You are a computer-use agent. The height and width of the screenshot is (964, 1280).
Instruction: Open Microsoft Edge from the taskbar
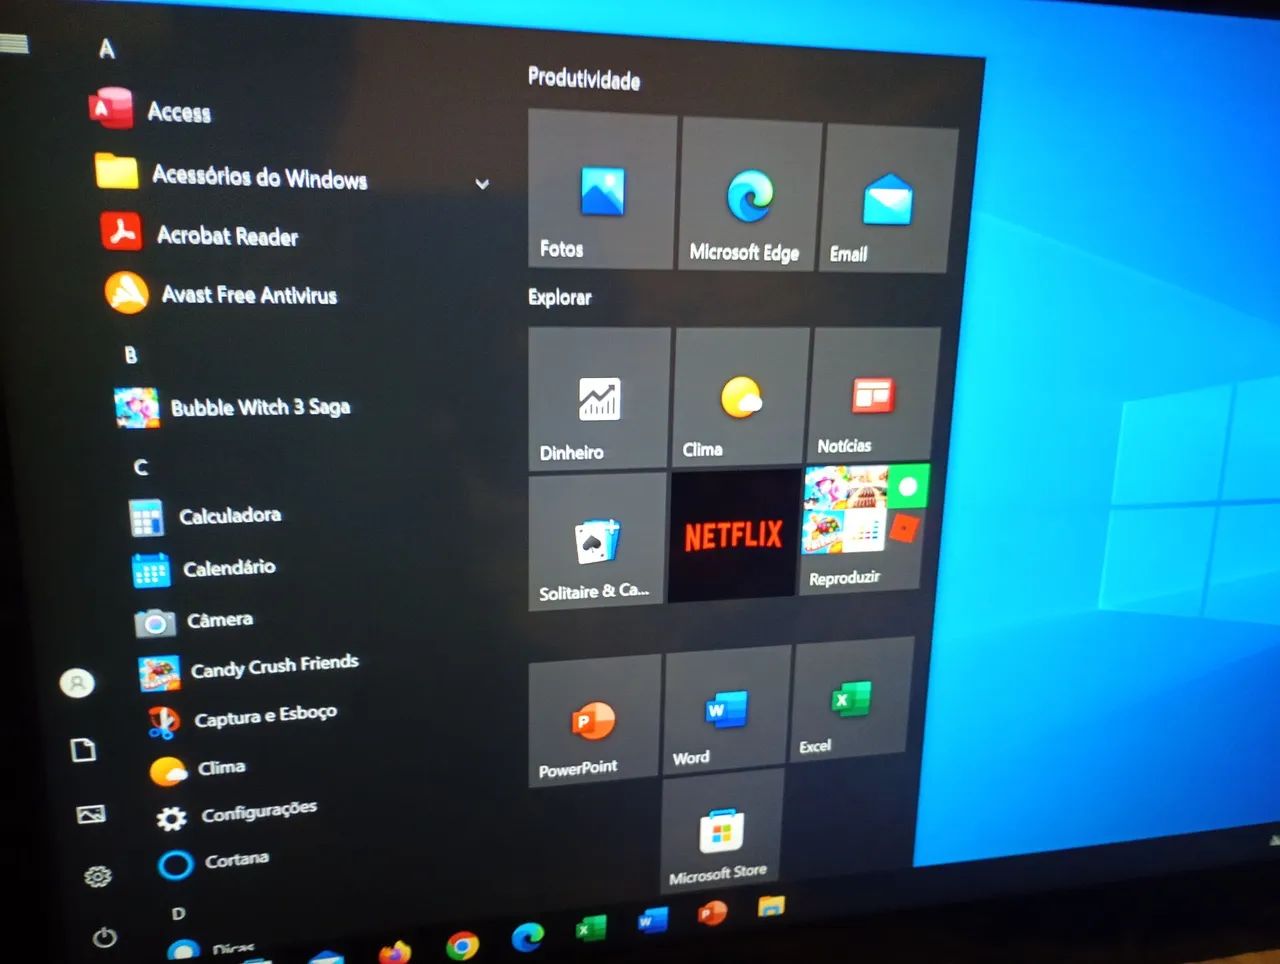[x=527, y=937]
